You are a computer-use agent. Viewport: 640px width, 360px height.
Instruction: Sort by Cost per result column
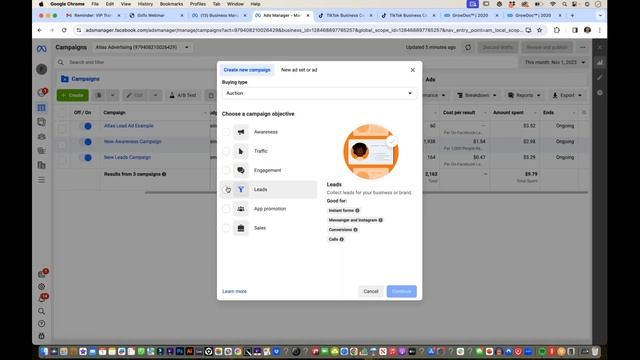[459, 113]
